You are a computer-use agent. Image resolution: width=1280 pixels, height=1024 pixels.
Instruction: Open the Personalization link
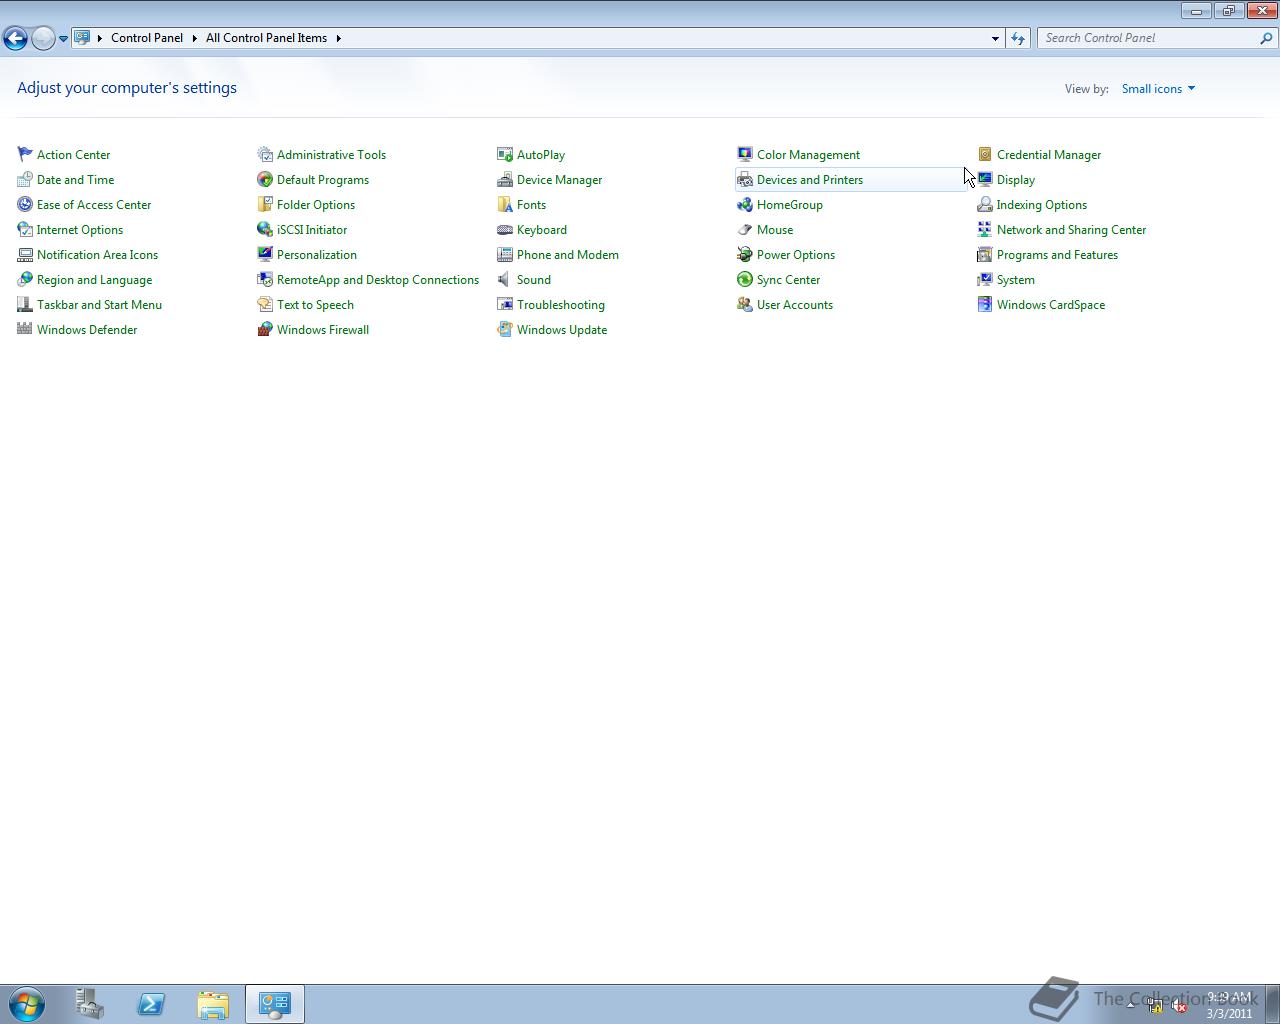[x=317, y=255]
